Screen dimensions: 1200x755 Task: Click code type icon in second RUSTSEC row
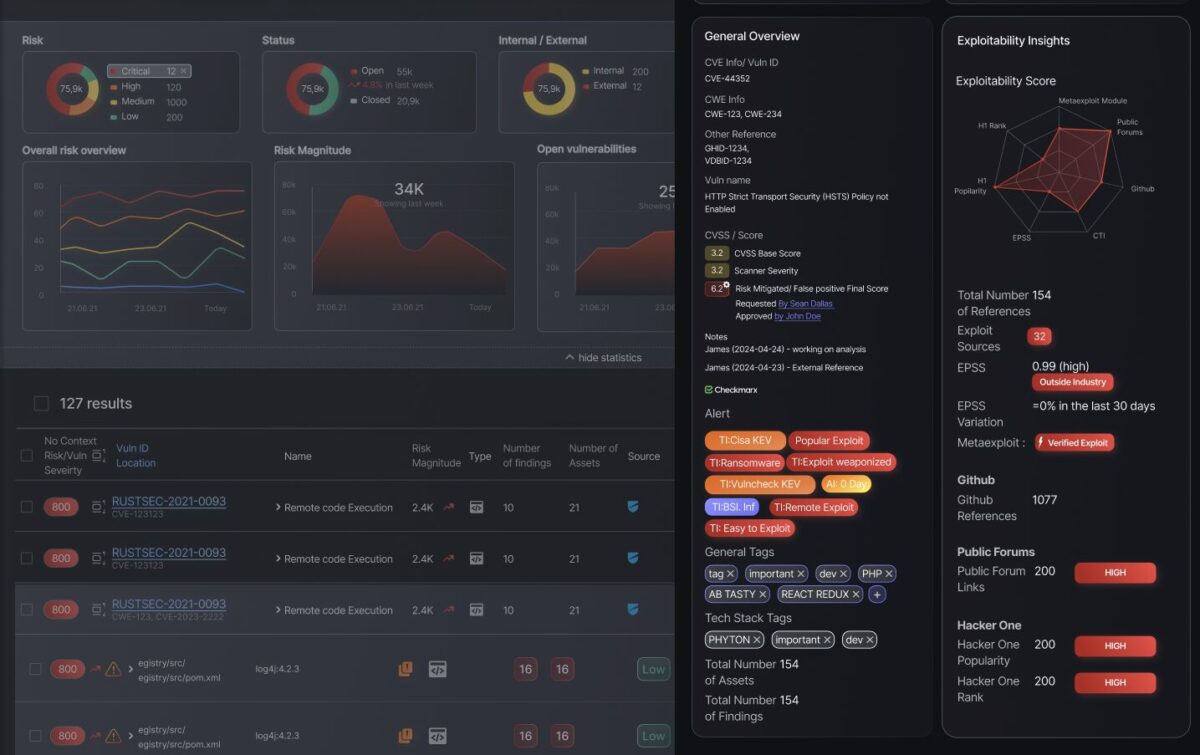477,559
